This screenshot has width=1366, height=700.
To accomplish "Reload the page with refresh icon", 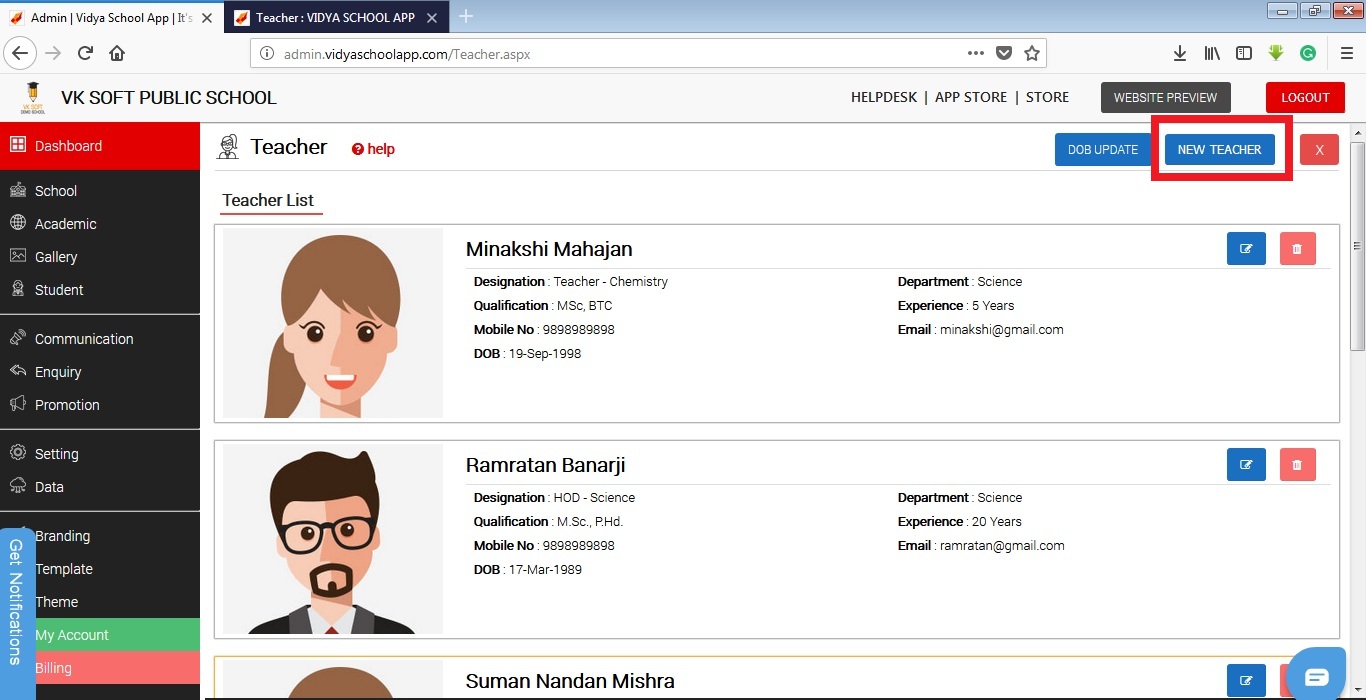I will click(85, 53).
